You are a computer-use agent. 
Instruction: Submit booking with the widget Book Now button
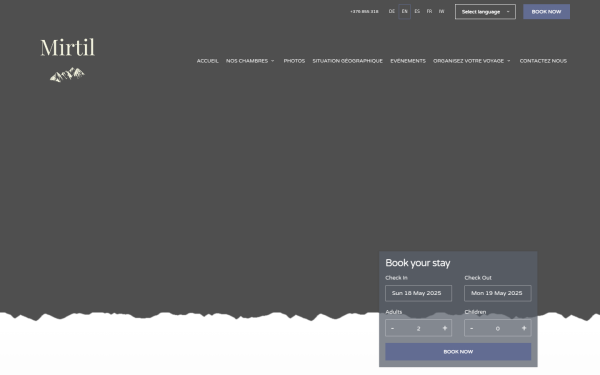[x=458, y=352]
